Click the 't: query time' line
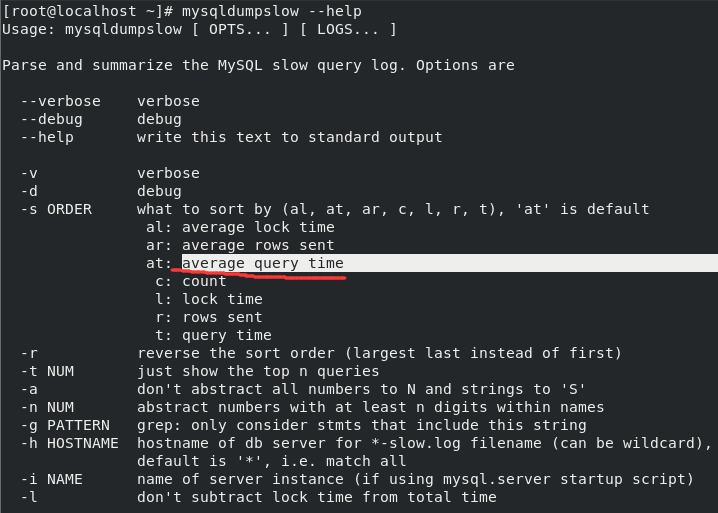 (x=213, y=335)
